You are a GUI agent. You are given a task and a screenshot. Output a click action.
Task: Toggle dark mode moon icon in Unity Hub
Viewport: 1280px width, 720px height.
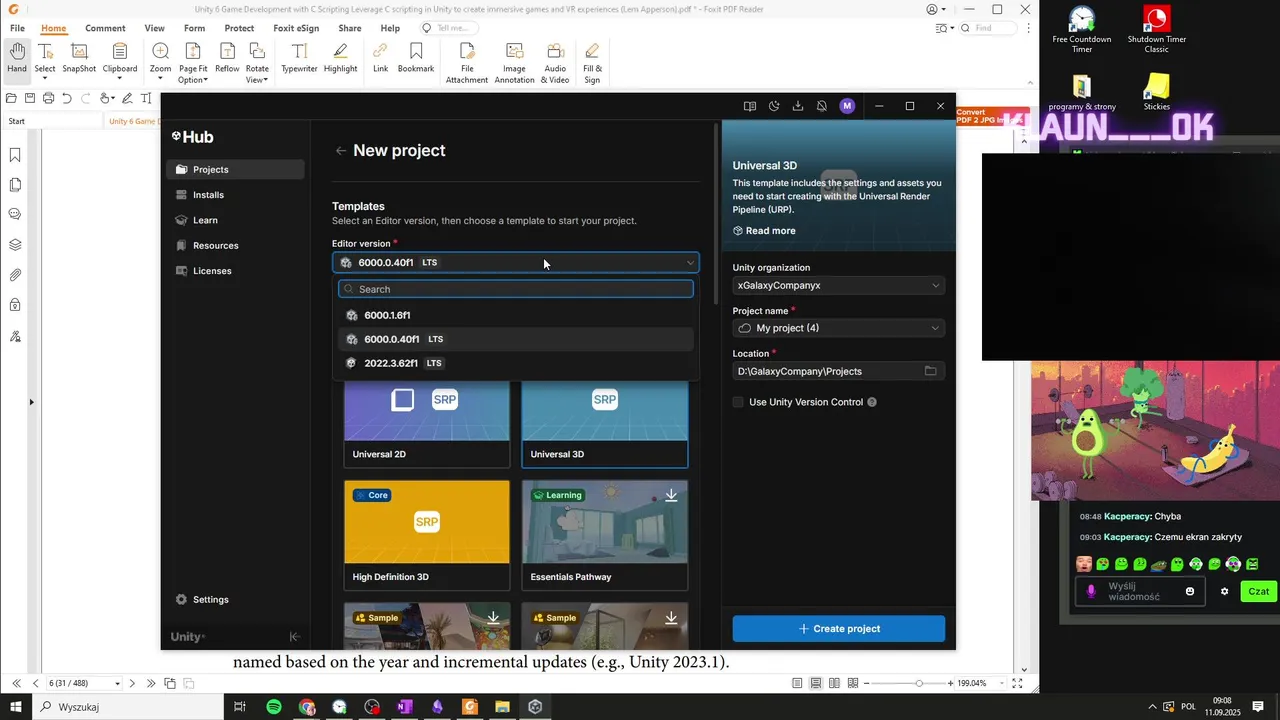point(774,106)
